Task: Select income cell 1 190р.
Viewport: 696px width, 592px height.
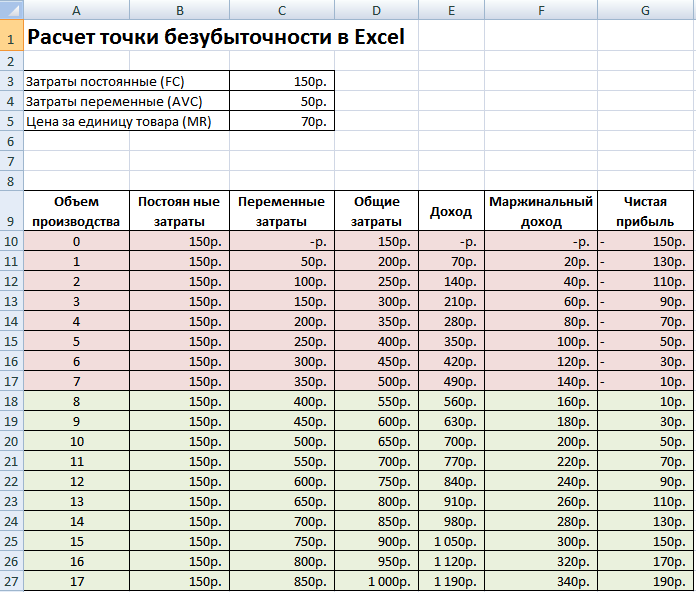Action: click(451, 581)
